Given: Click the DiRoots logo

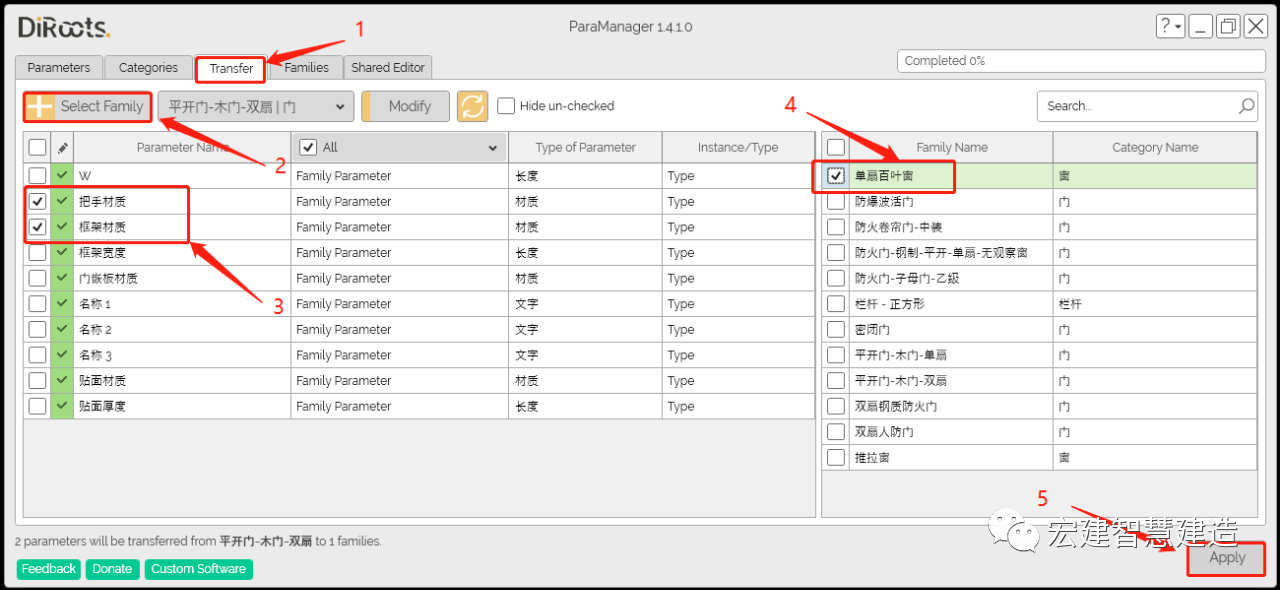Looking at the screenshot, I should [64, 28].
